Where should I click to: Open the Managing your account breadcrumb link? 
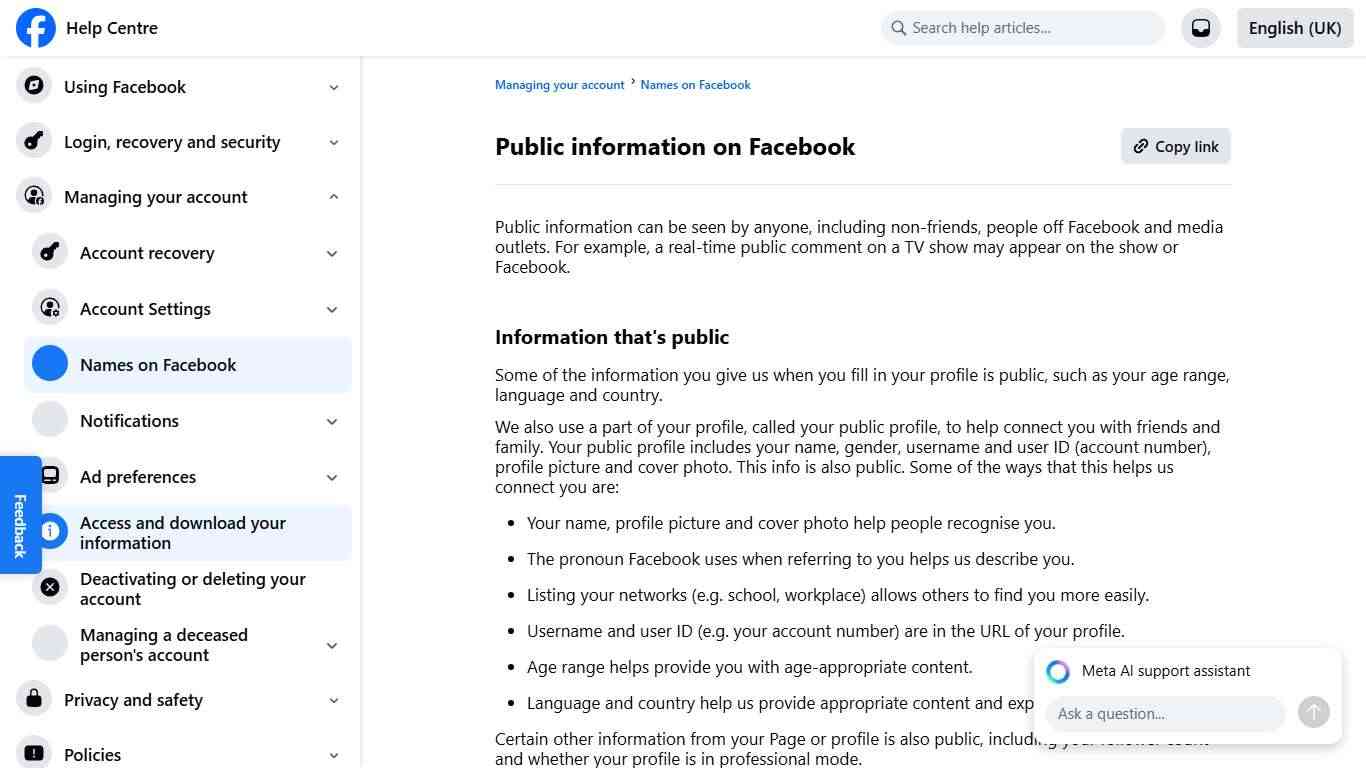559,84
